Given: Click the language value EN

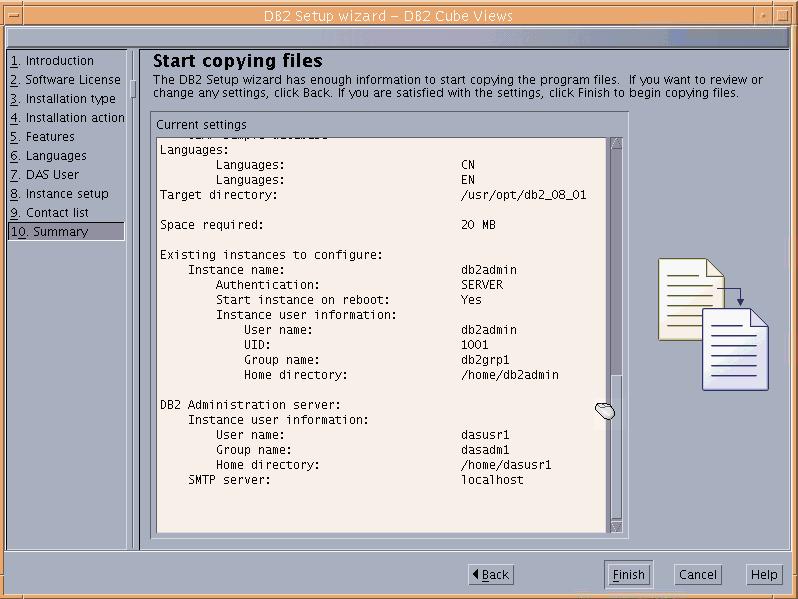Looking at the screenshot, I should tap(468, 180).
